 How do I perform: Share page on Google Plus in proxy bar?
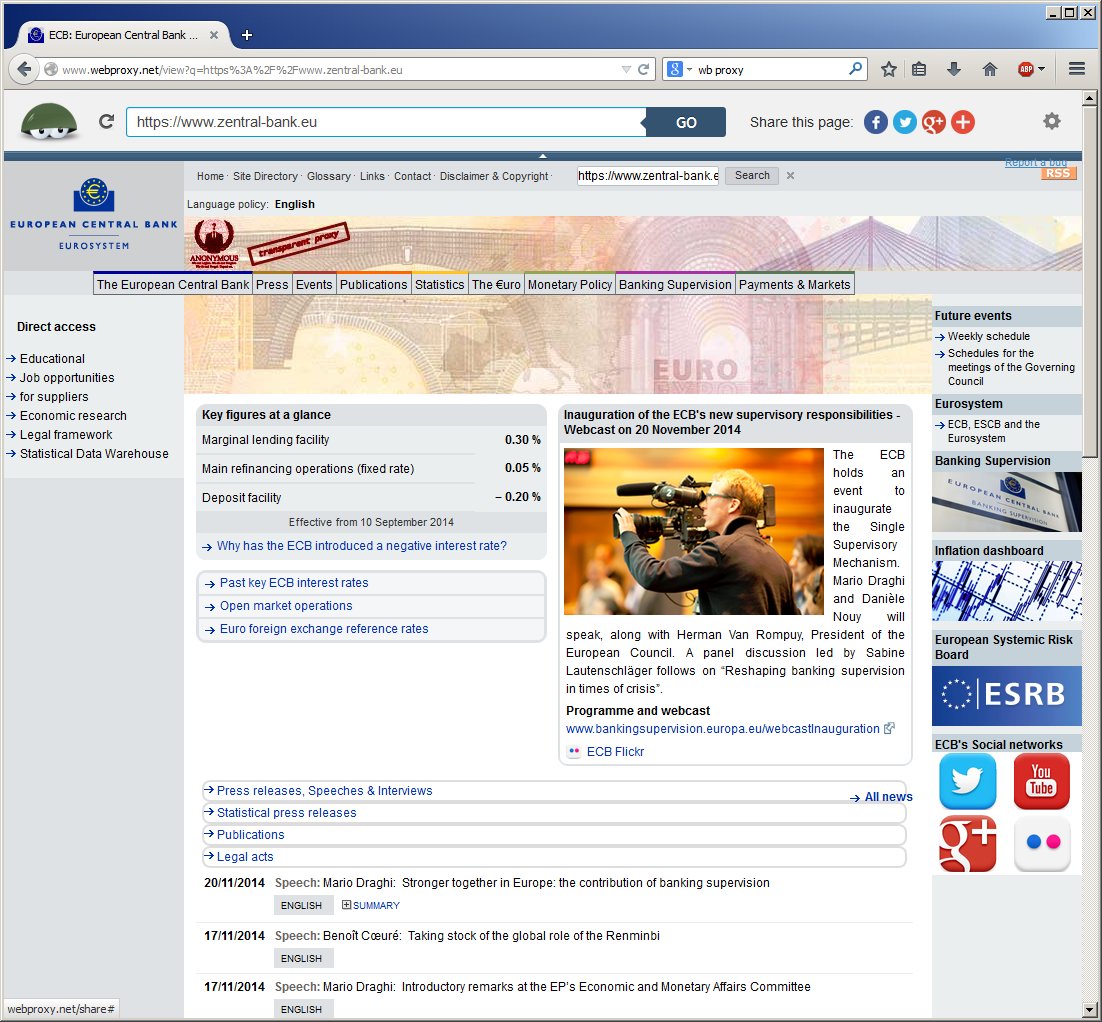pos(934,122)
